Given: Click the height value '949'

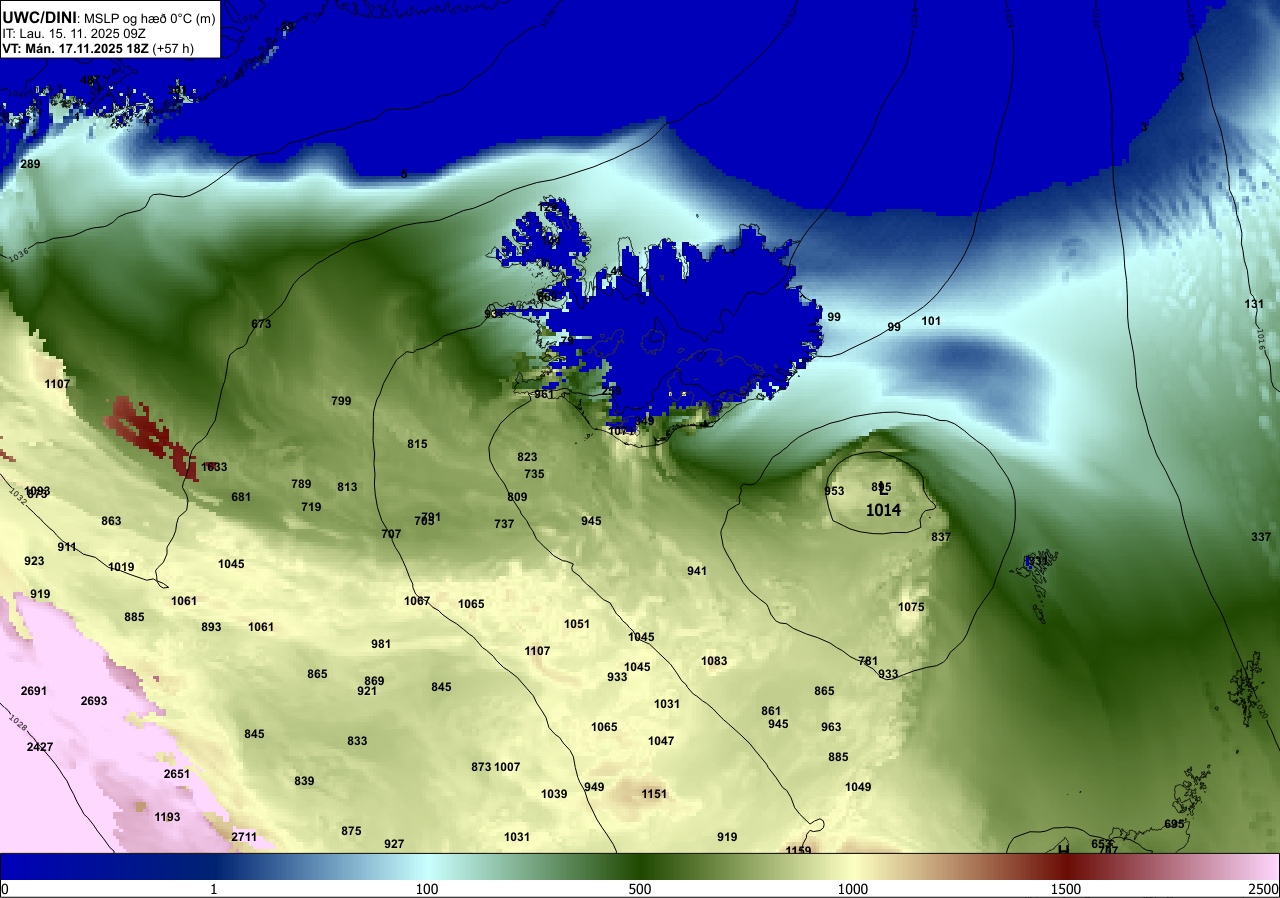Looking at the screenshot, I should tap(594, 787).
